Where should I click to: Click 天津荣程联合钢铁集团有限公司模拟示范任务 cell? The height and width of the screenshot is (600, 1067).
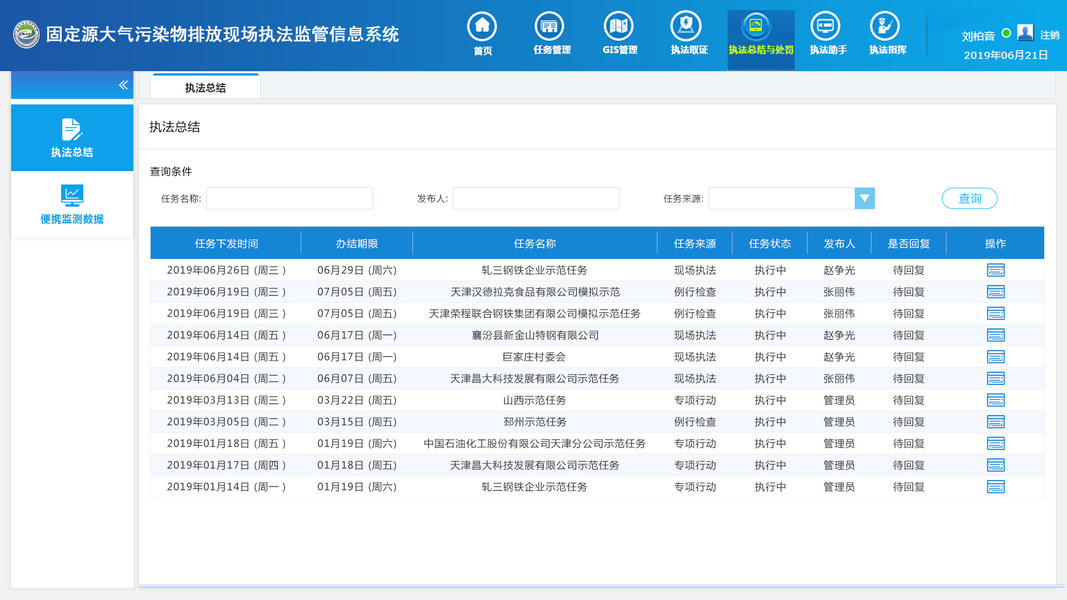pyautogui.click(x=535, y=314)
